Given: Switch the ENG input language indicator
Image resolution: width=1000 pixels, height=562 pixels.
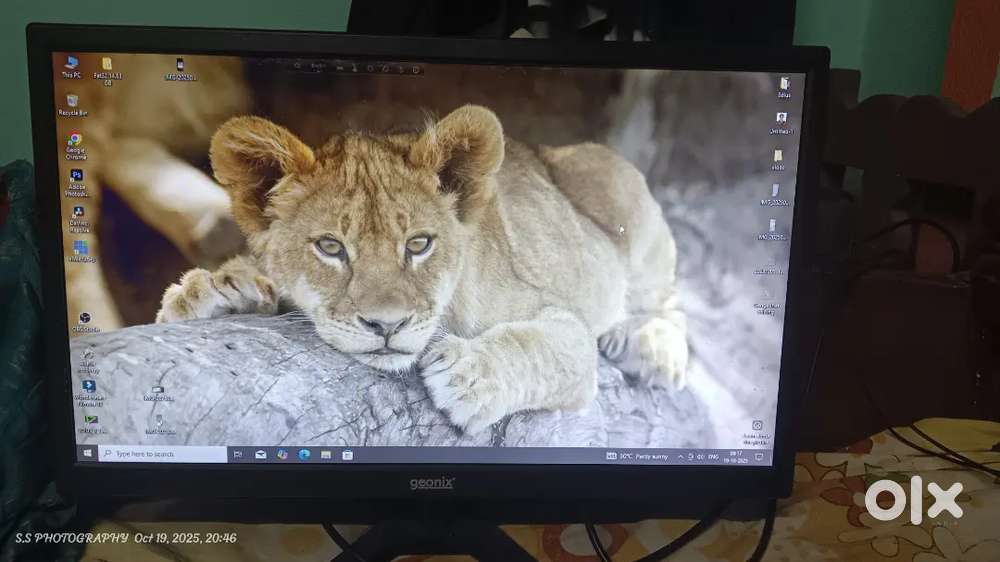Looking at the screenshot, I should [x=714, y=456].
